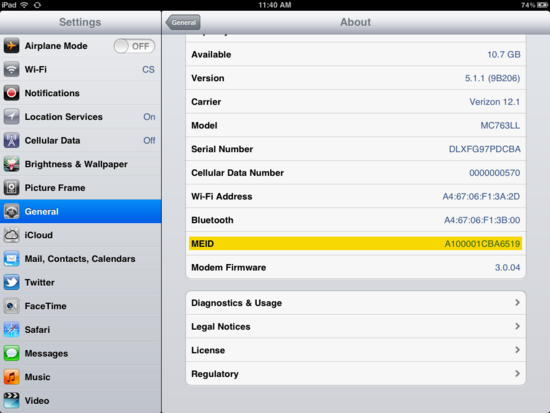Tap the Cellular Data Number 0000000570

coord(495,173)
